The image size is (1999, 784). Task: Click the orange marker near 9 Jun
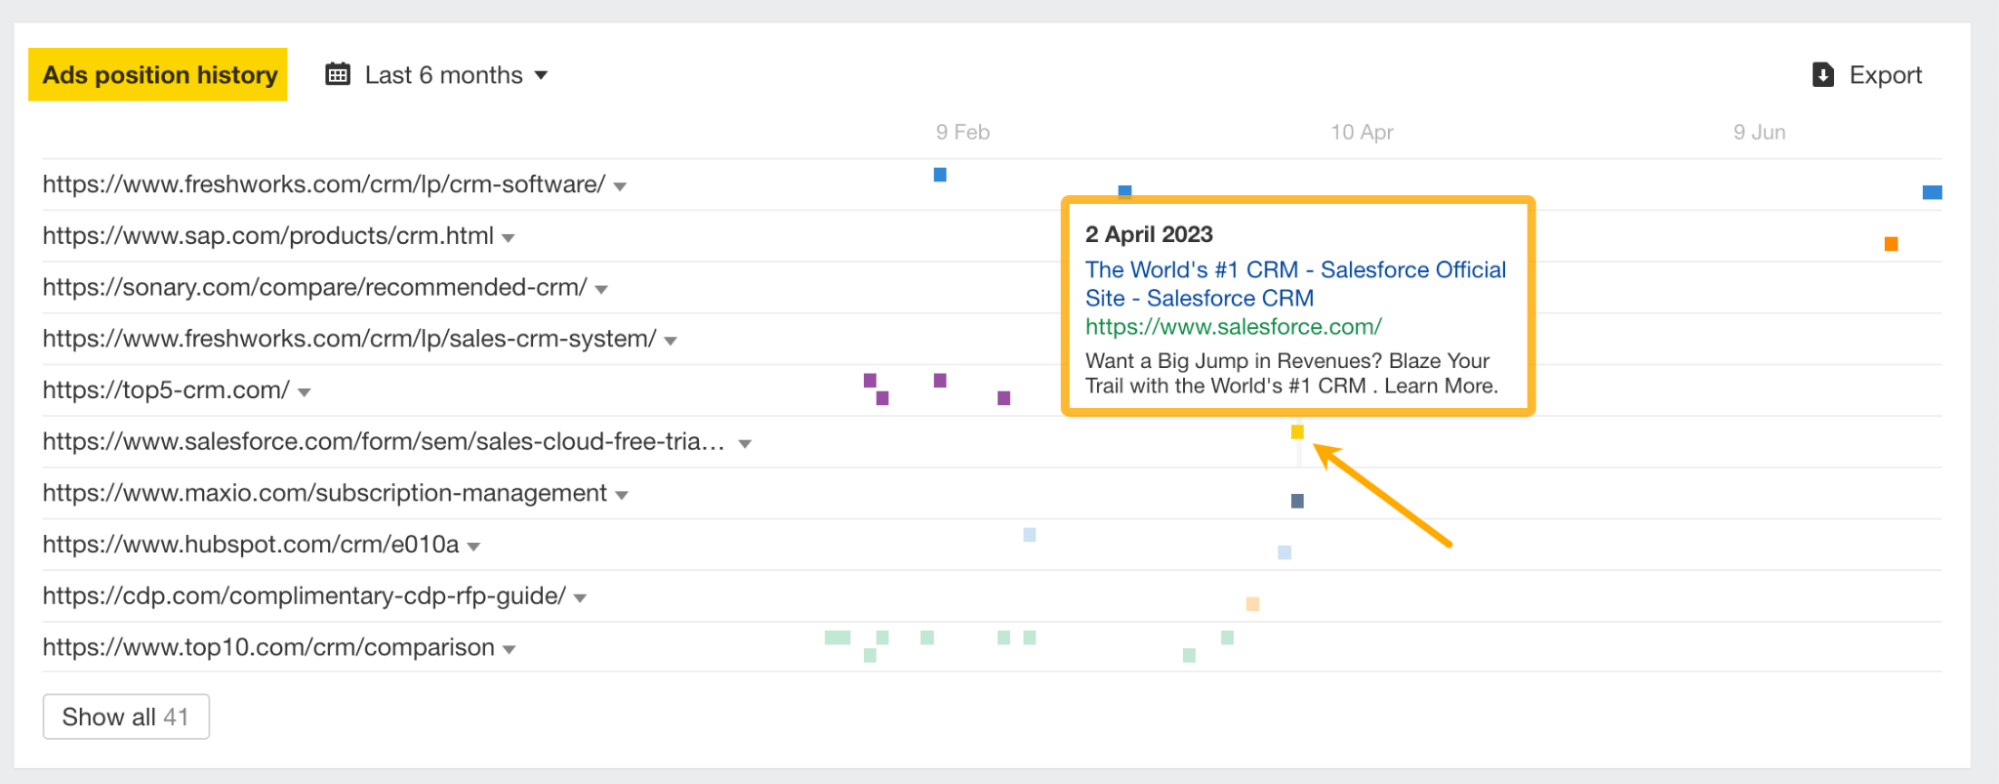point(1889,242)
